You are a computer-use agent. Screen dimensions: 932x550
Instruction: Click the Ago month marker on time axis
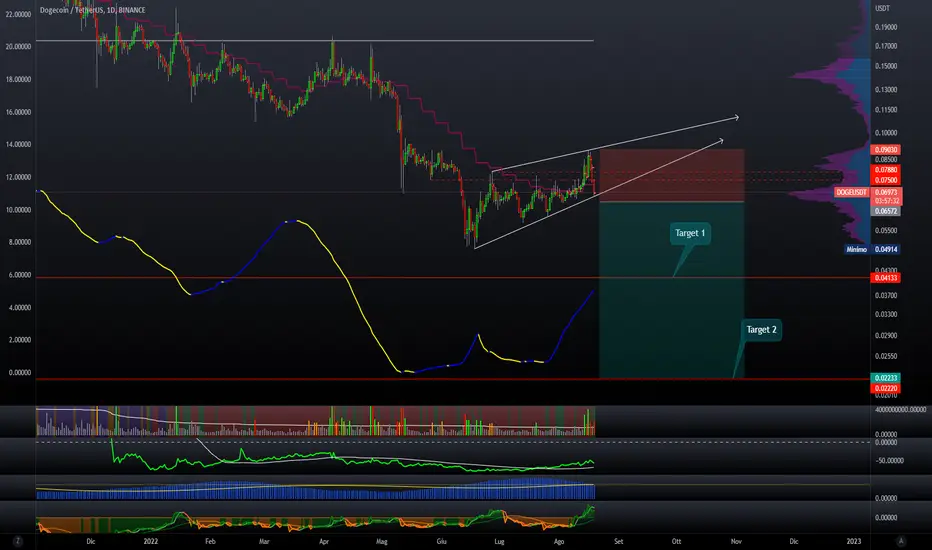tap(559, 541)
